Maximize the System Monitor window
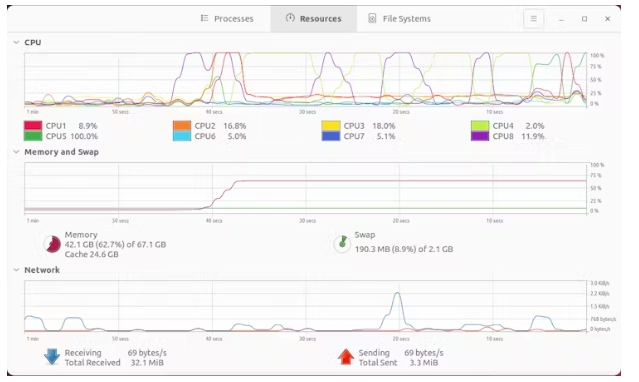The height and width of the screenshot is (382, 639). 584,19
